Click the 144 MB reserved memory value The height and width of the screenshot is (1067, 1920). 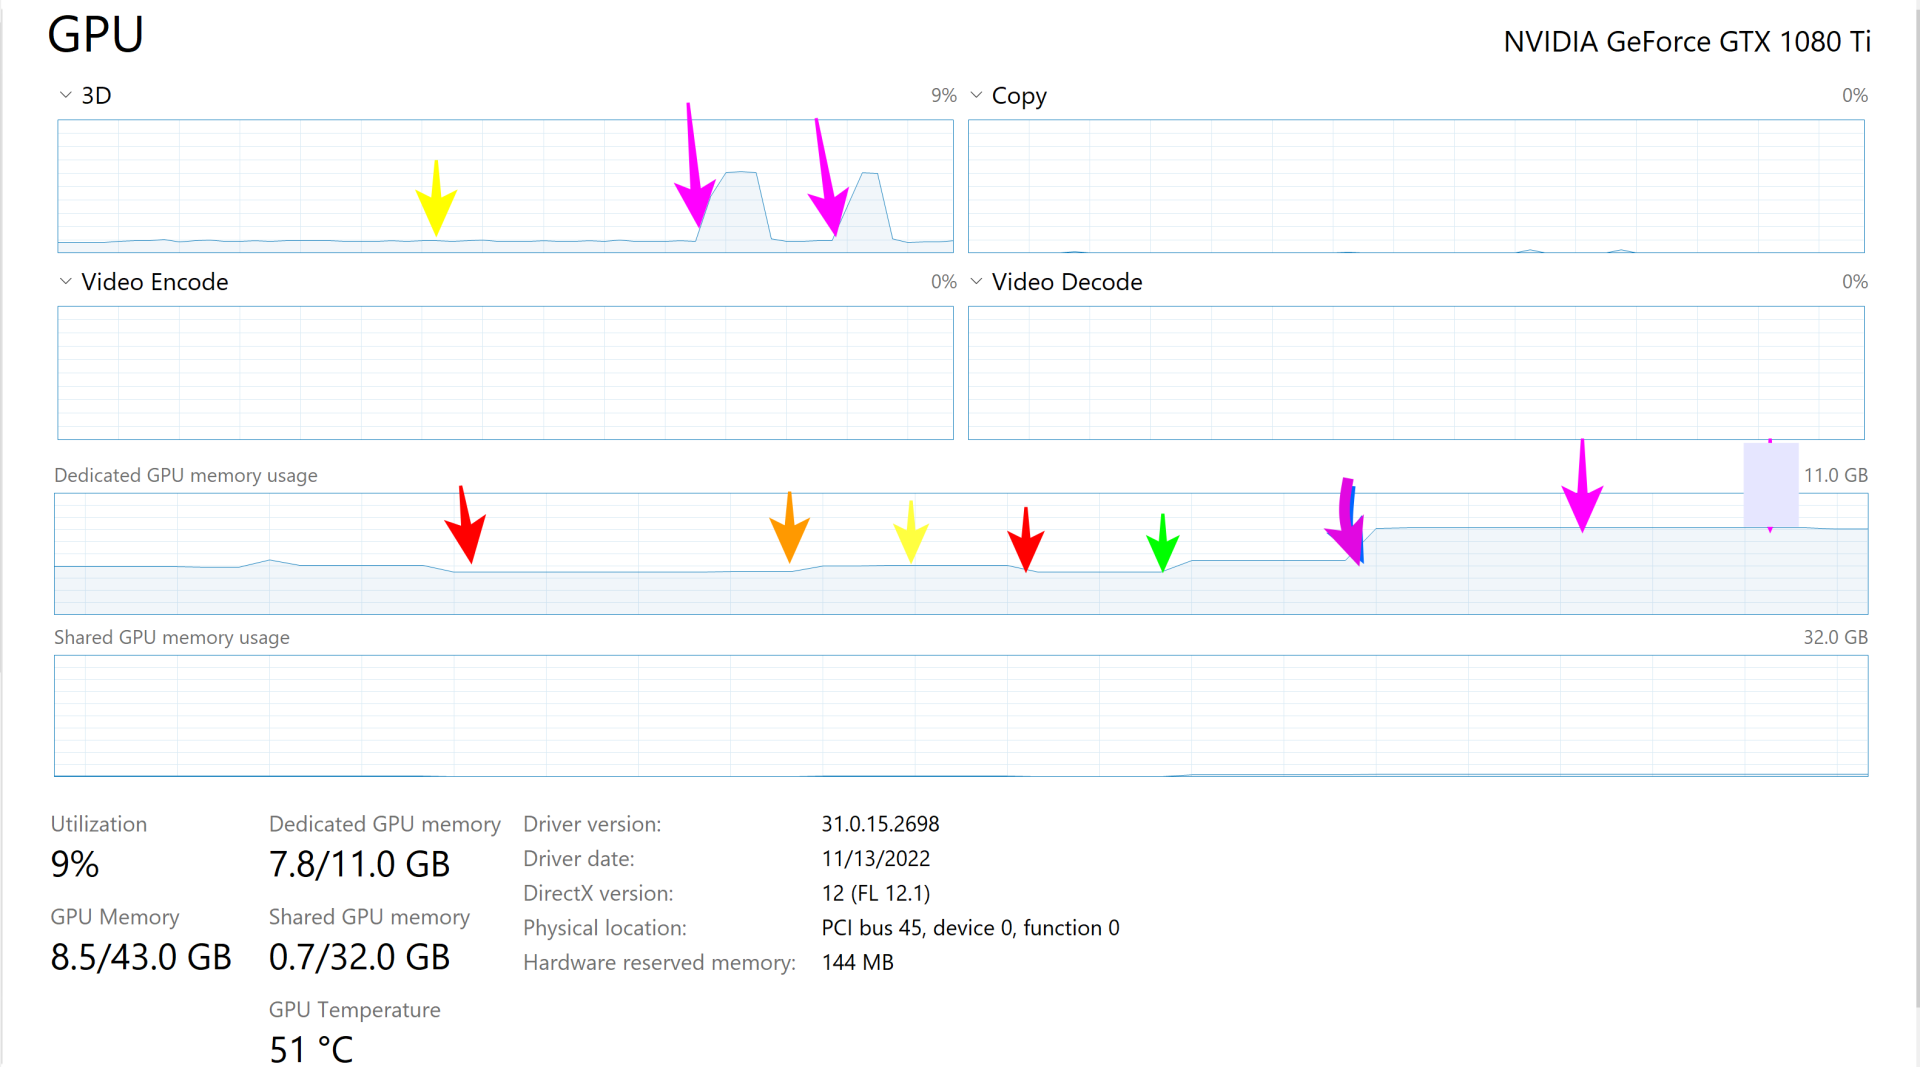coord(858,962)
